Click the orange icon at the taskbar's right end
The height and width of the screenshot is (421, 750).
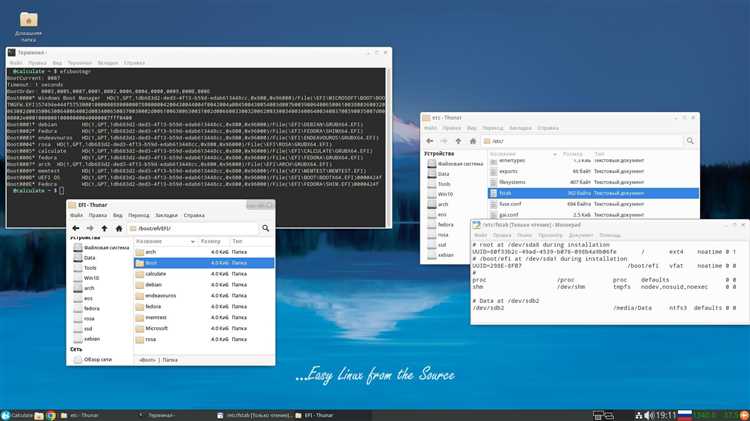(744, 415)
